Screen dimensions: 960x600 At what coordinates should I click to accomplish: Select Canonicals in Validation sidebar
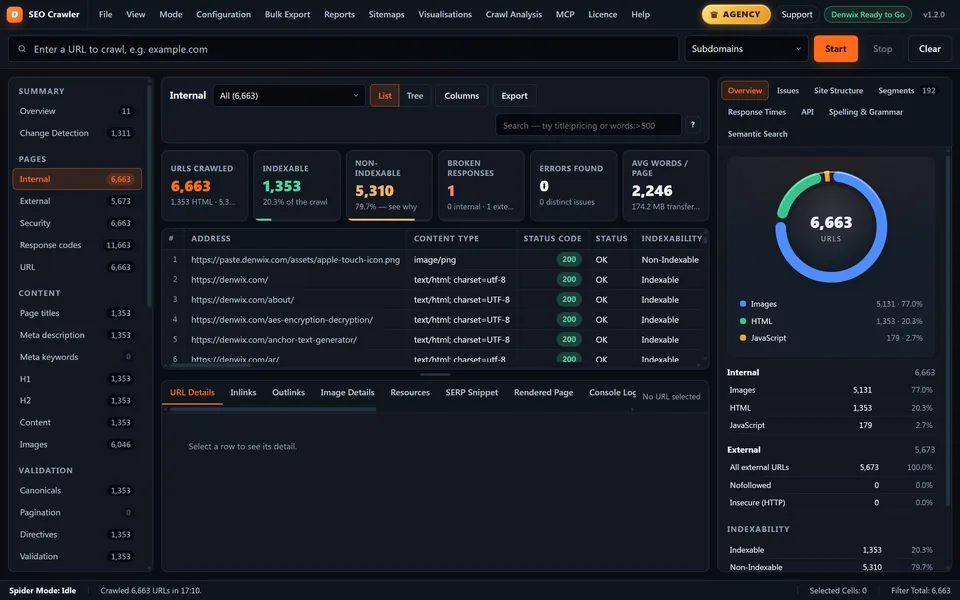point(77,490)
